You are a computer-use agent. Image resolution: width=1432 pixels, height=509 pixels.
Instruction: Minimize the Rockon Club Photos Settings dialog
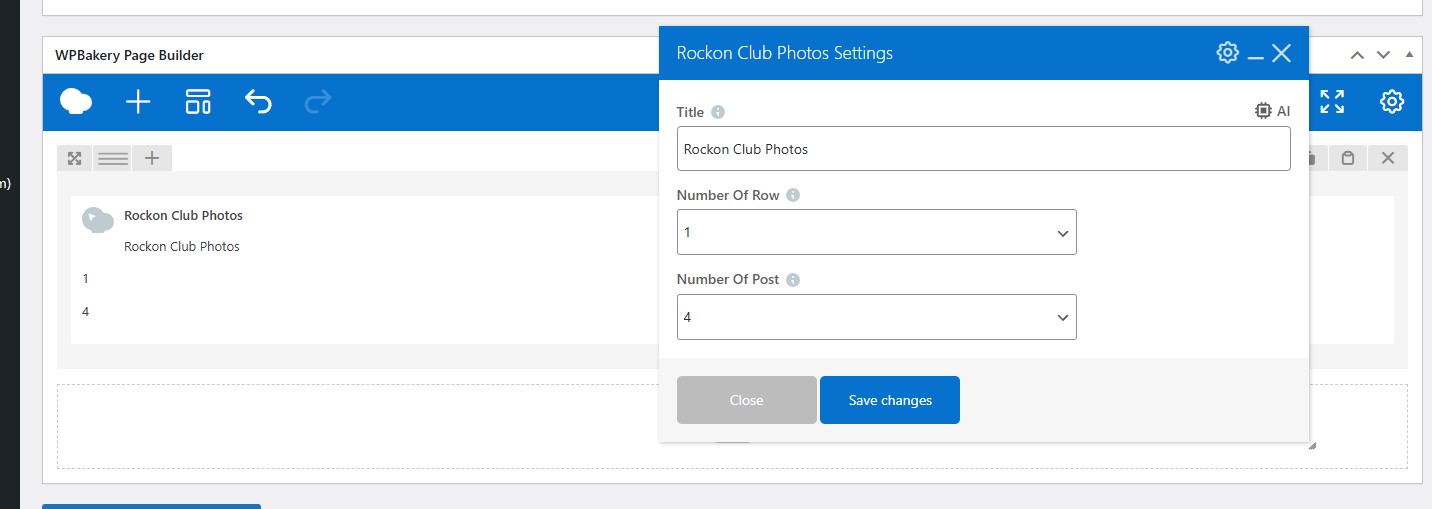(1256, 58)
